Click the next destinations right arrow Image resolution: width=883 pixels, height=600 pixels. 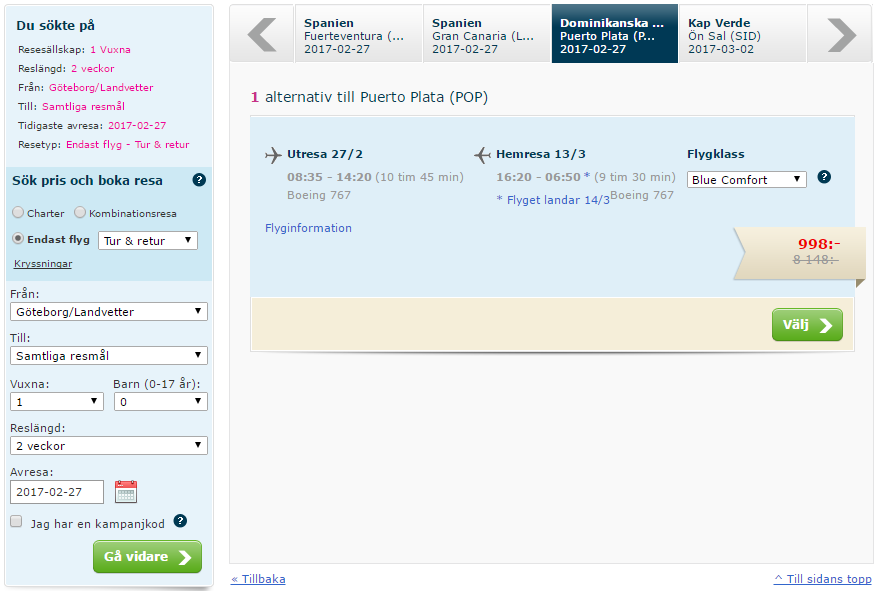[x=841, y=34]
